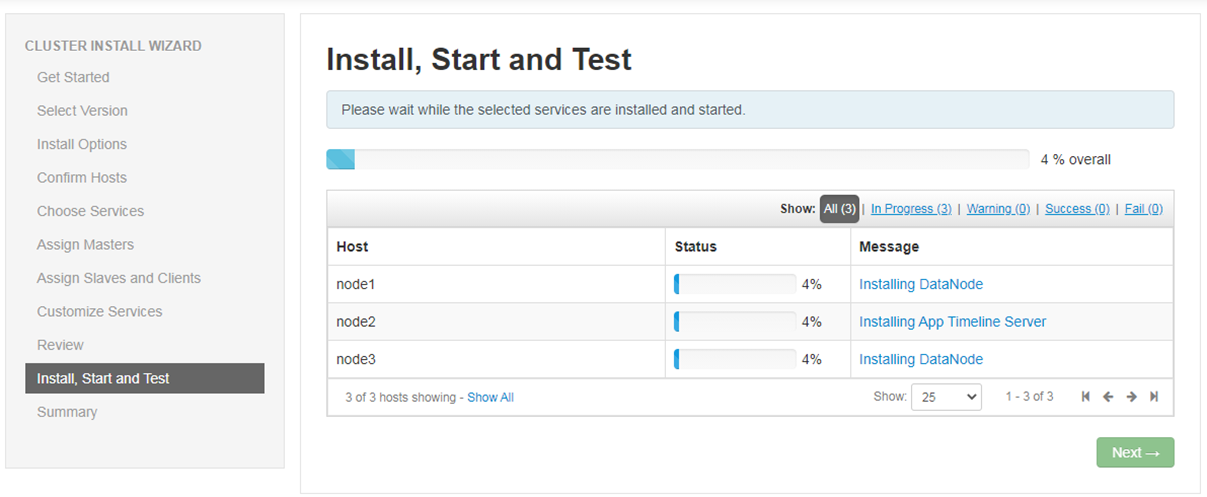The width and height of the screenshot is (1207, 497).
Task: Filter hosts by Warning (0)
Action: (x=998, y=209)
